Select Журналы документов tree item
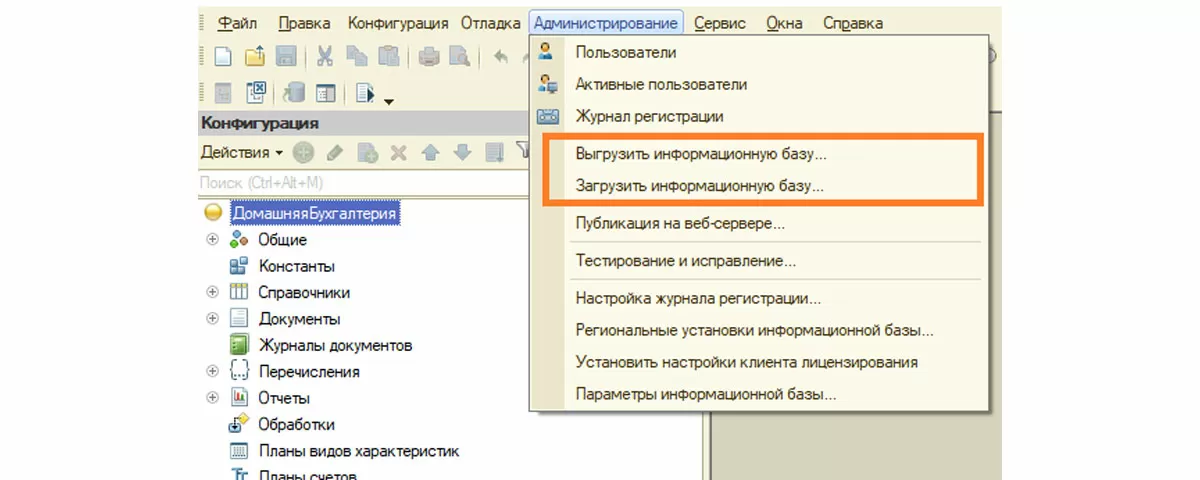The height and width of the screenshot is (480, 1200). coord(335,345)
